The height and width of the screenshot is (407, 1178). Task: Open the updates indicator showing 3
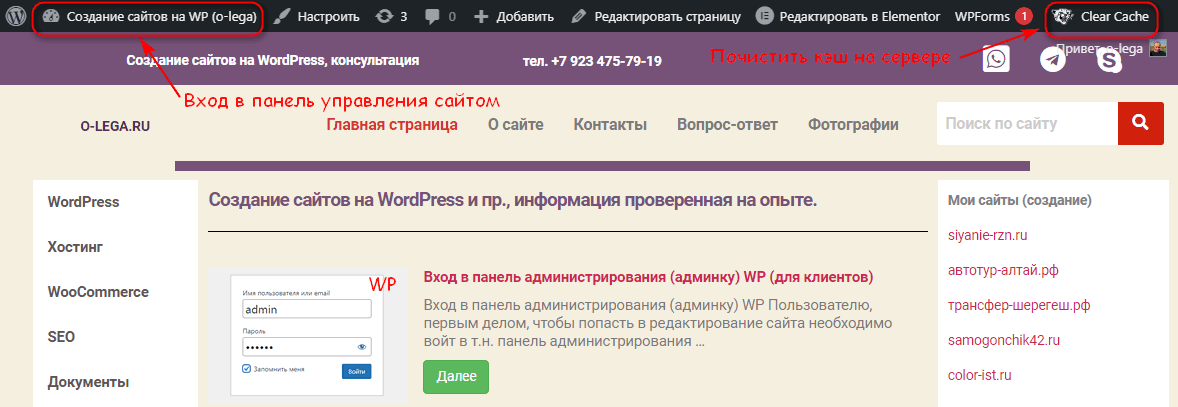pyautogui.click(x=391, y=16)
